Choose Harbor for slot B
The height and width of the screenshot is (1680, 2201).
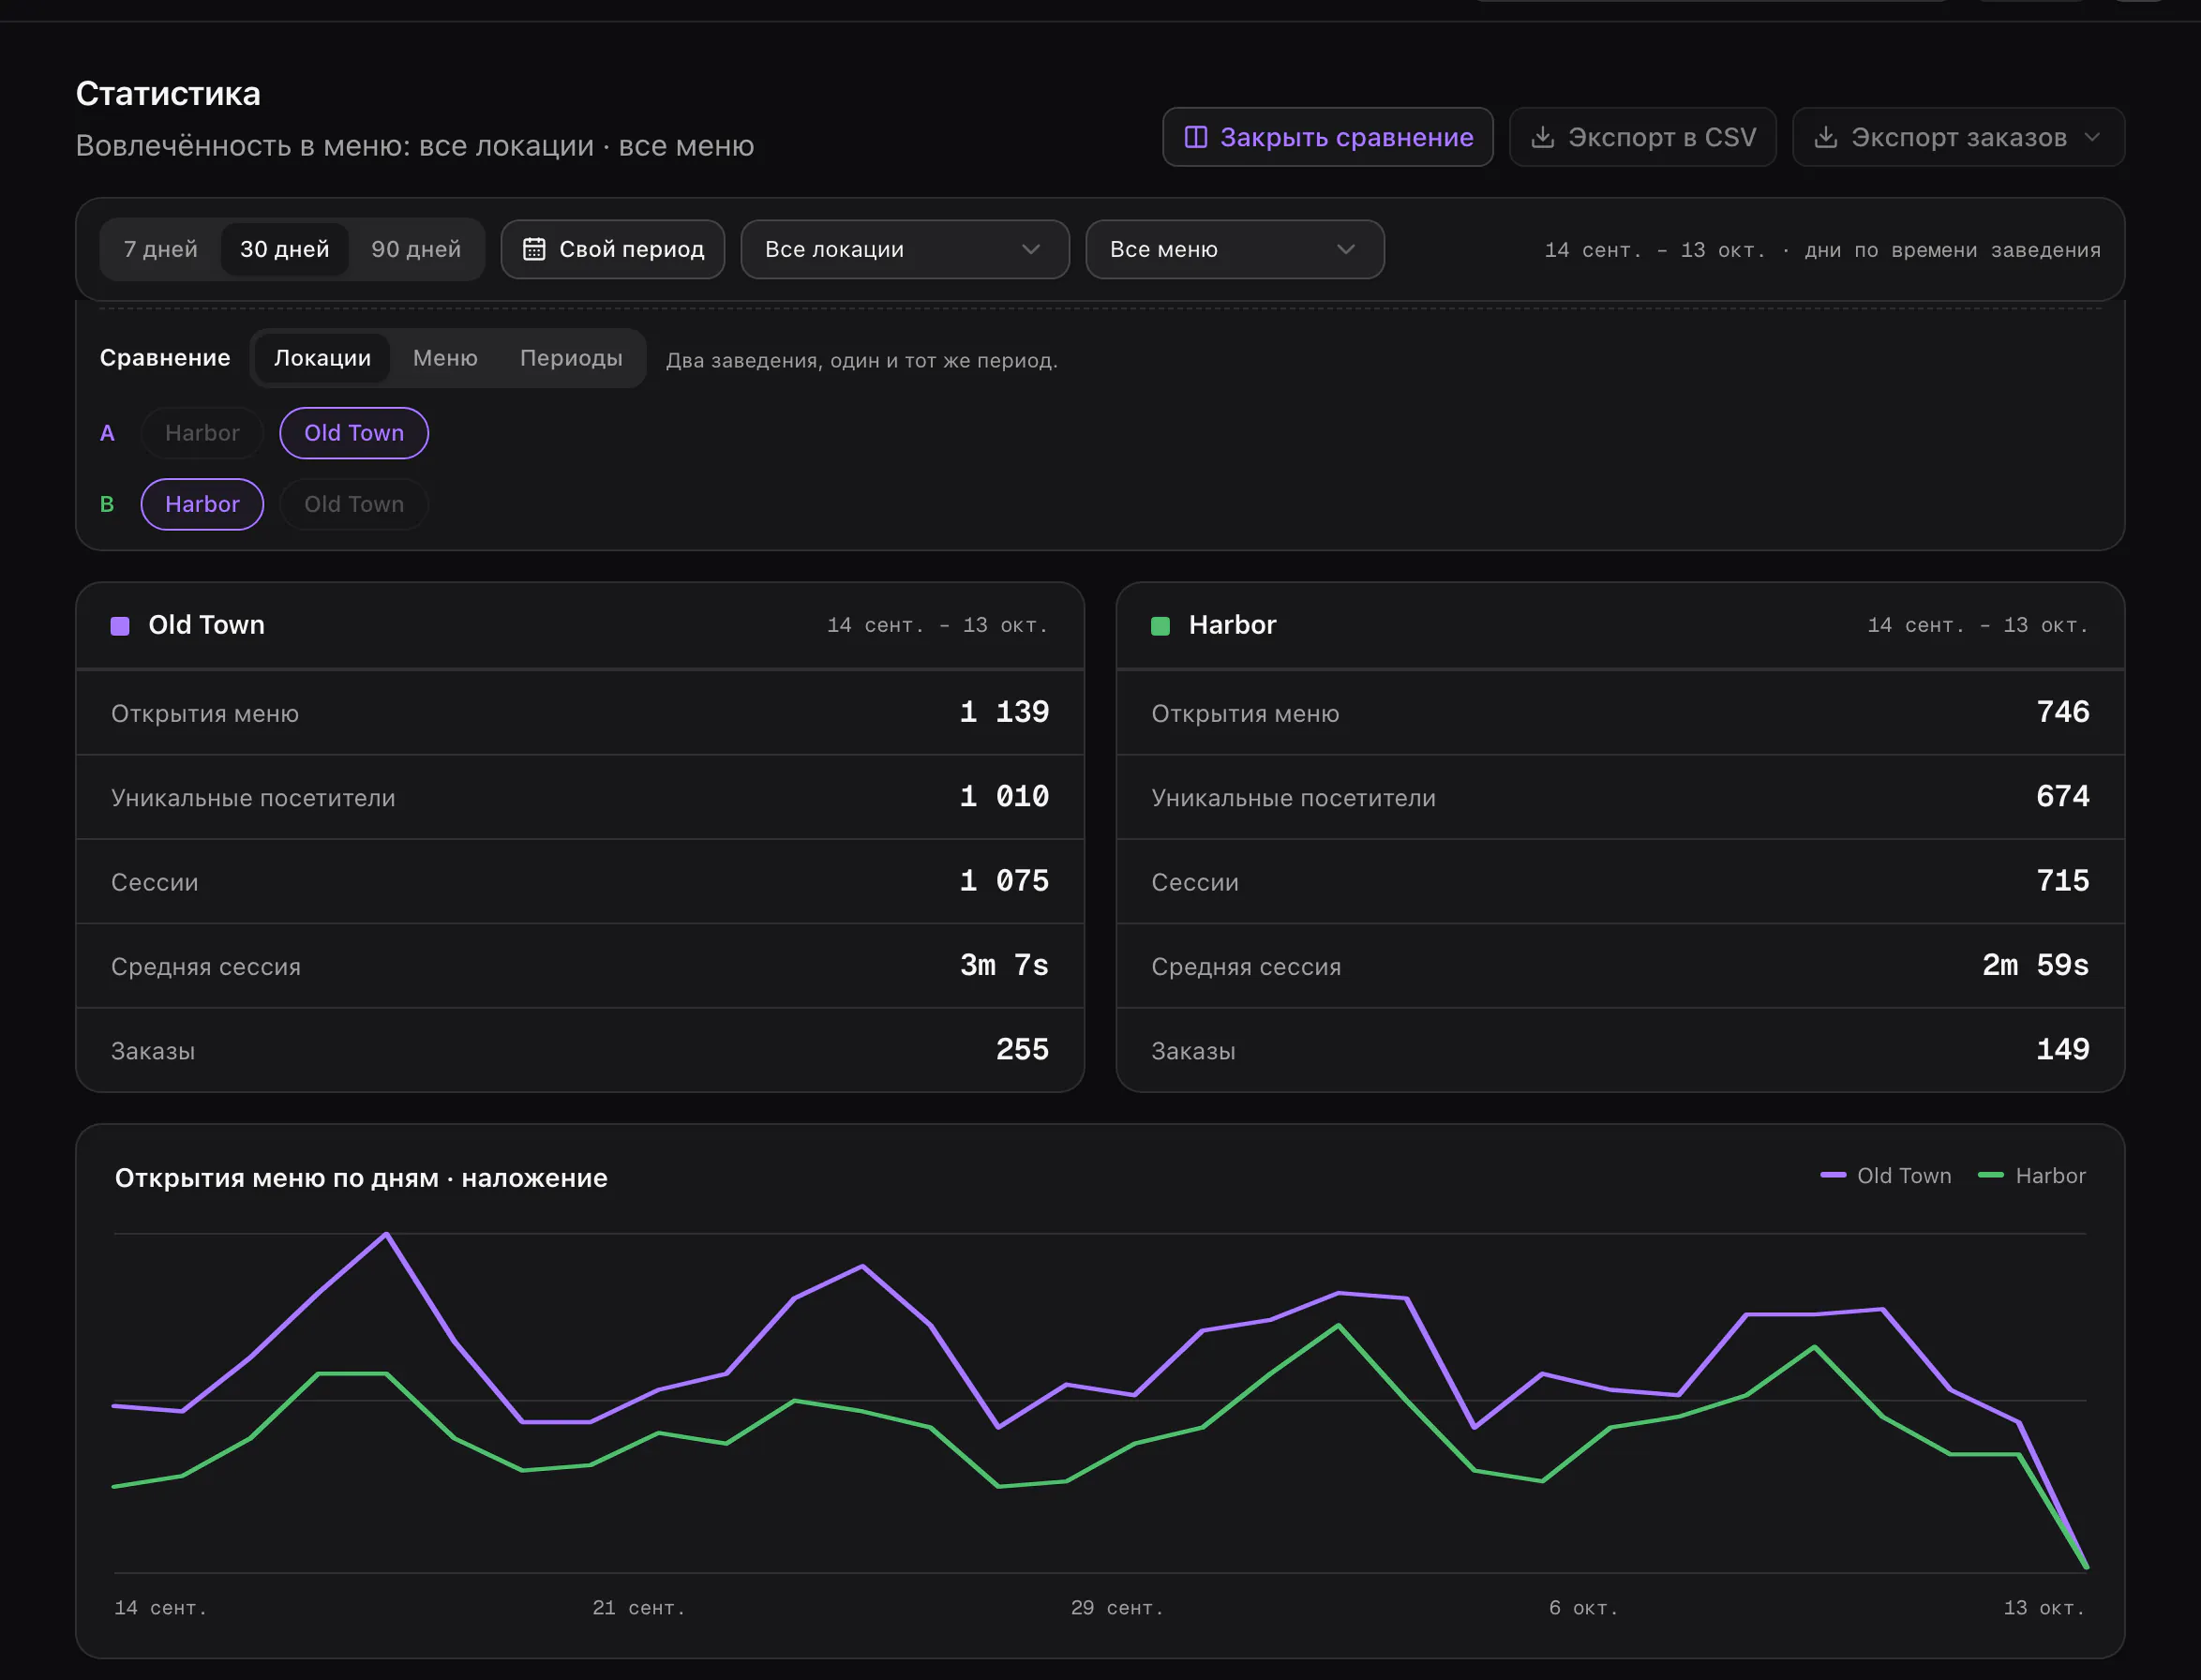tap(202, 504)
